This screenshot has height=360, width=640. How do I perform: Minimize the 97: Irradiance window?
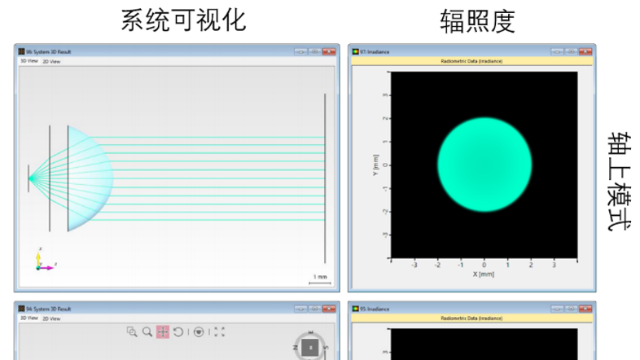coord(557,51)
